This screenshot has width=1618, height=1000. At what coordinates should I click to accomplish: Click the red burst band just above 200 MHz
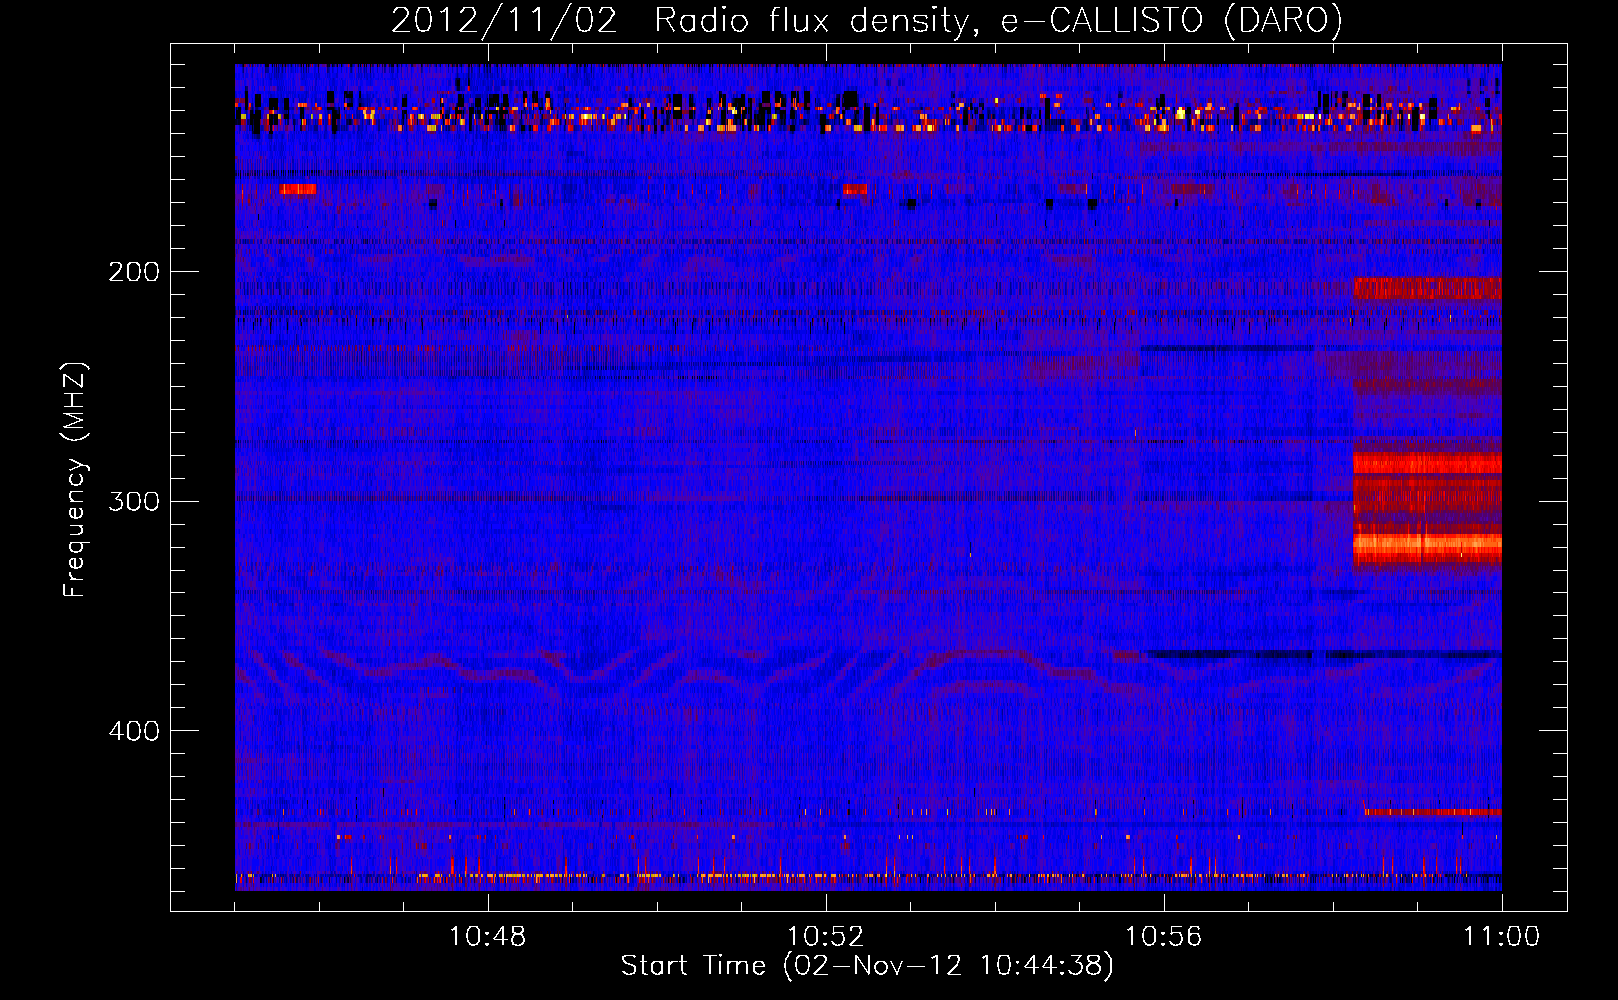click(x=1427, y=289)
